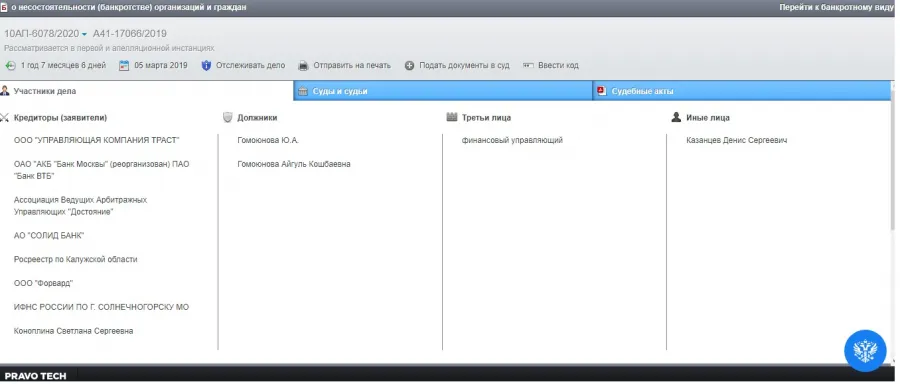Open the round blue eagle emblem widget
Screen dimensions: 900x384
pos(865,350)
